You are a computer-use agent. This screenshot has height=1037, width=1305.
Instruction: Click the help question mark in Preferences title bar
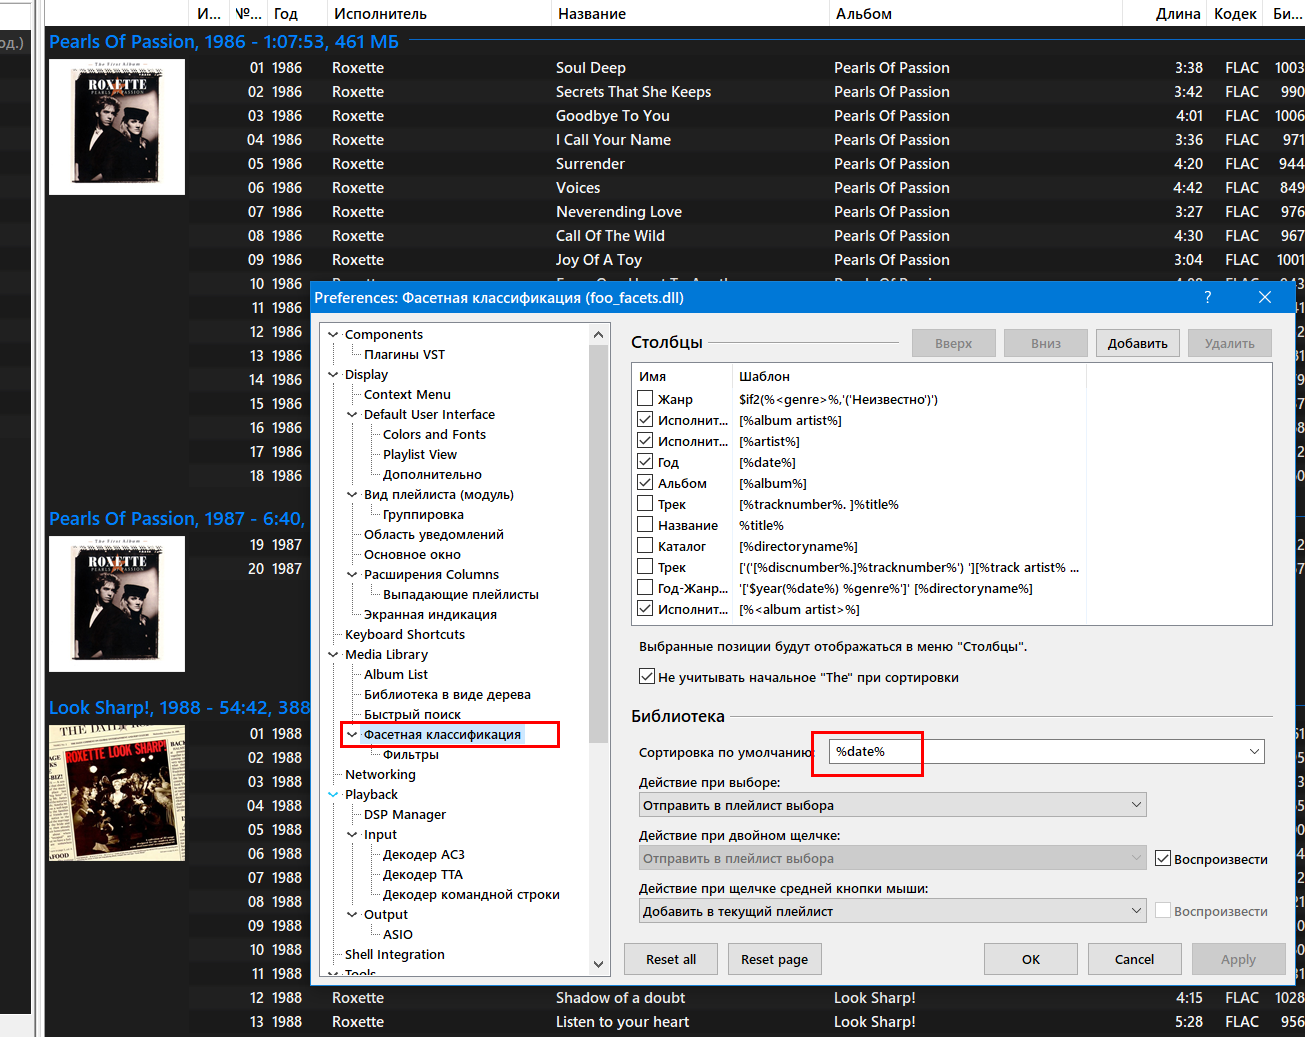click(x=1207, y=297)
